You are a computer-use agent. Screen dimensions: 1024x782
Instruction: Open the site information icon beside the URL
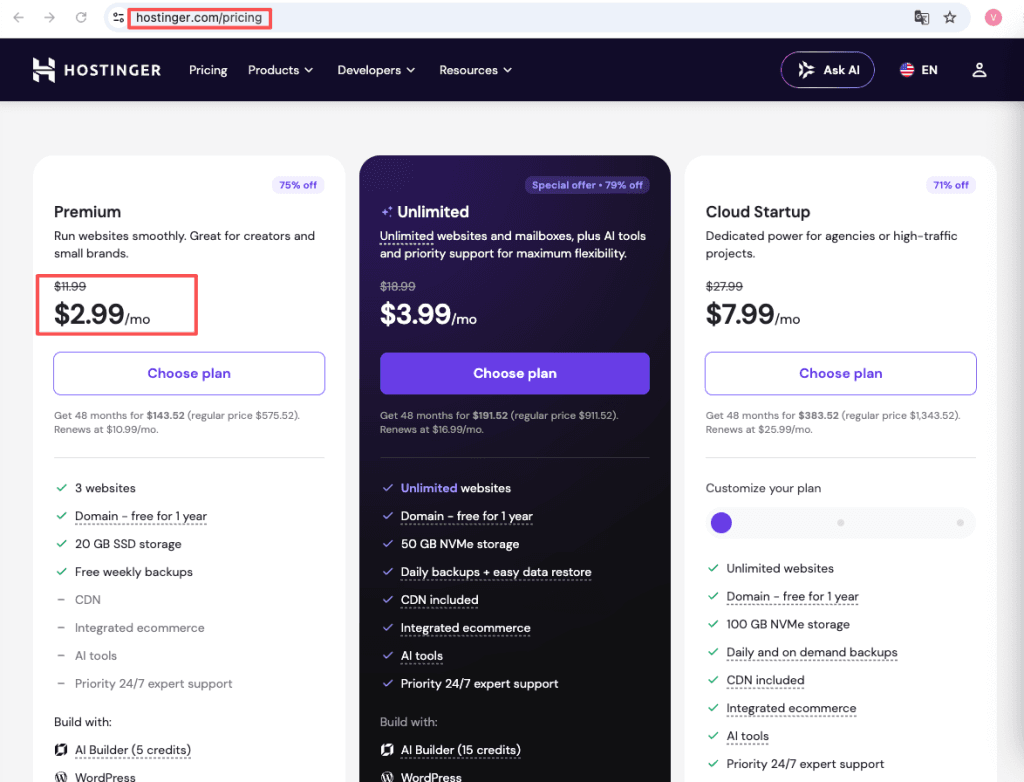pos(118,18)
